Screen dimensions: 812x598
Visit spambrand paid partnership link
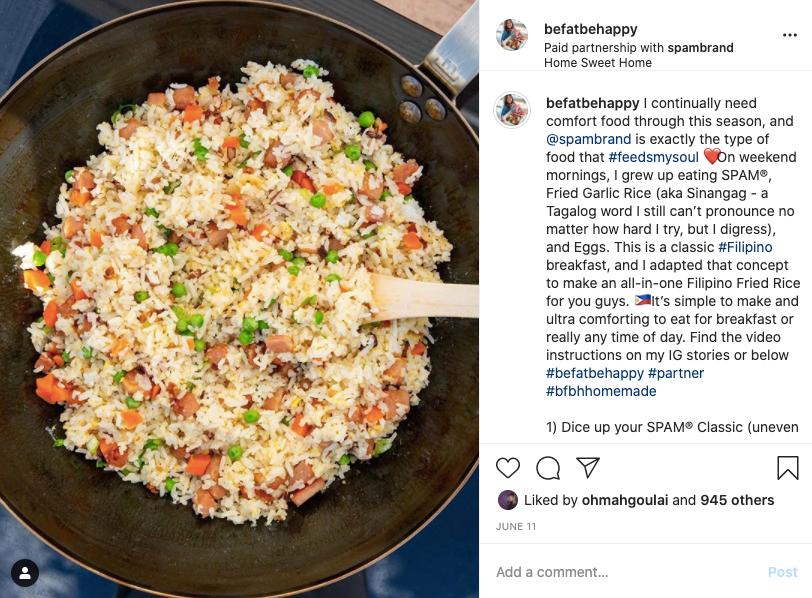(700, 48)
